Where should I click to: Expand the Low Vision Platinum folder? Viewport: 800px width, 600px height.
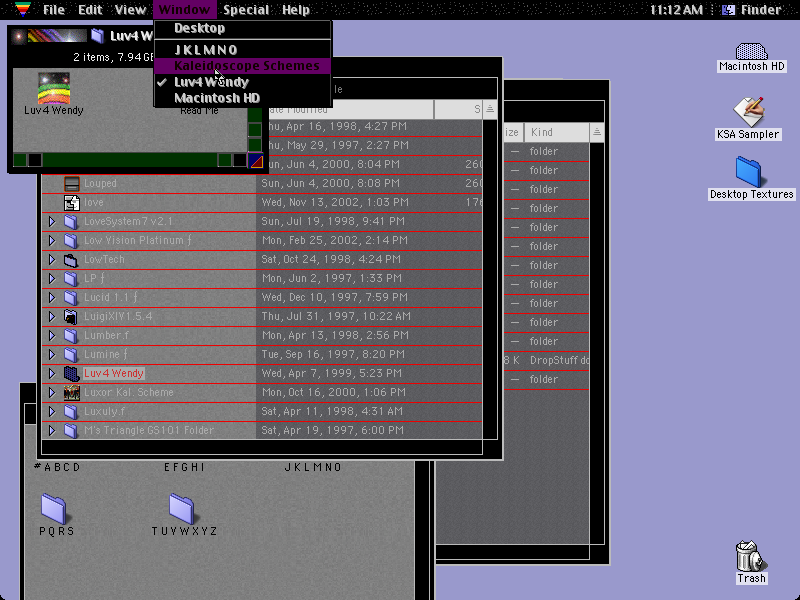(52, 240)
